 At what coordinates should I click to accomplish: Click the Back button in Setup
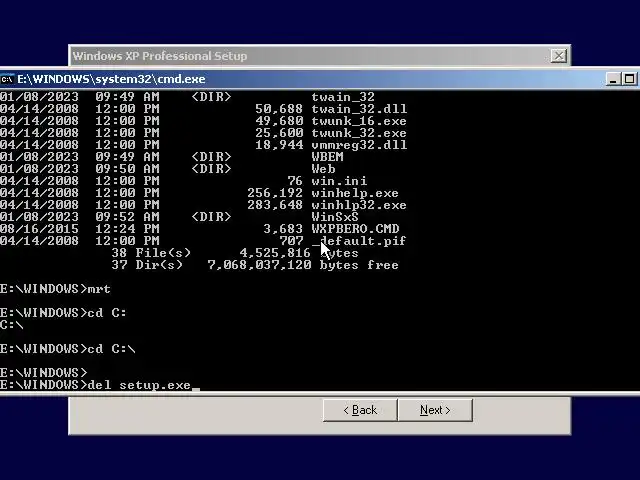coord(360,410)
